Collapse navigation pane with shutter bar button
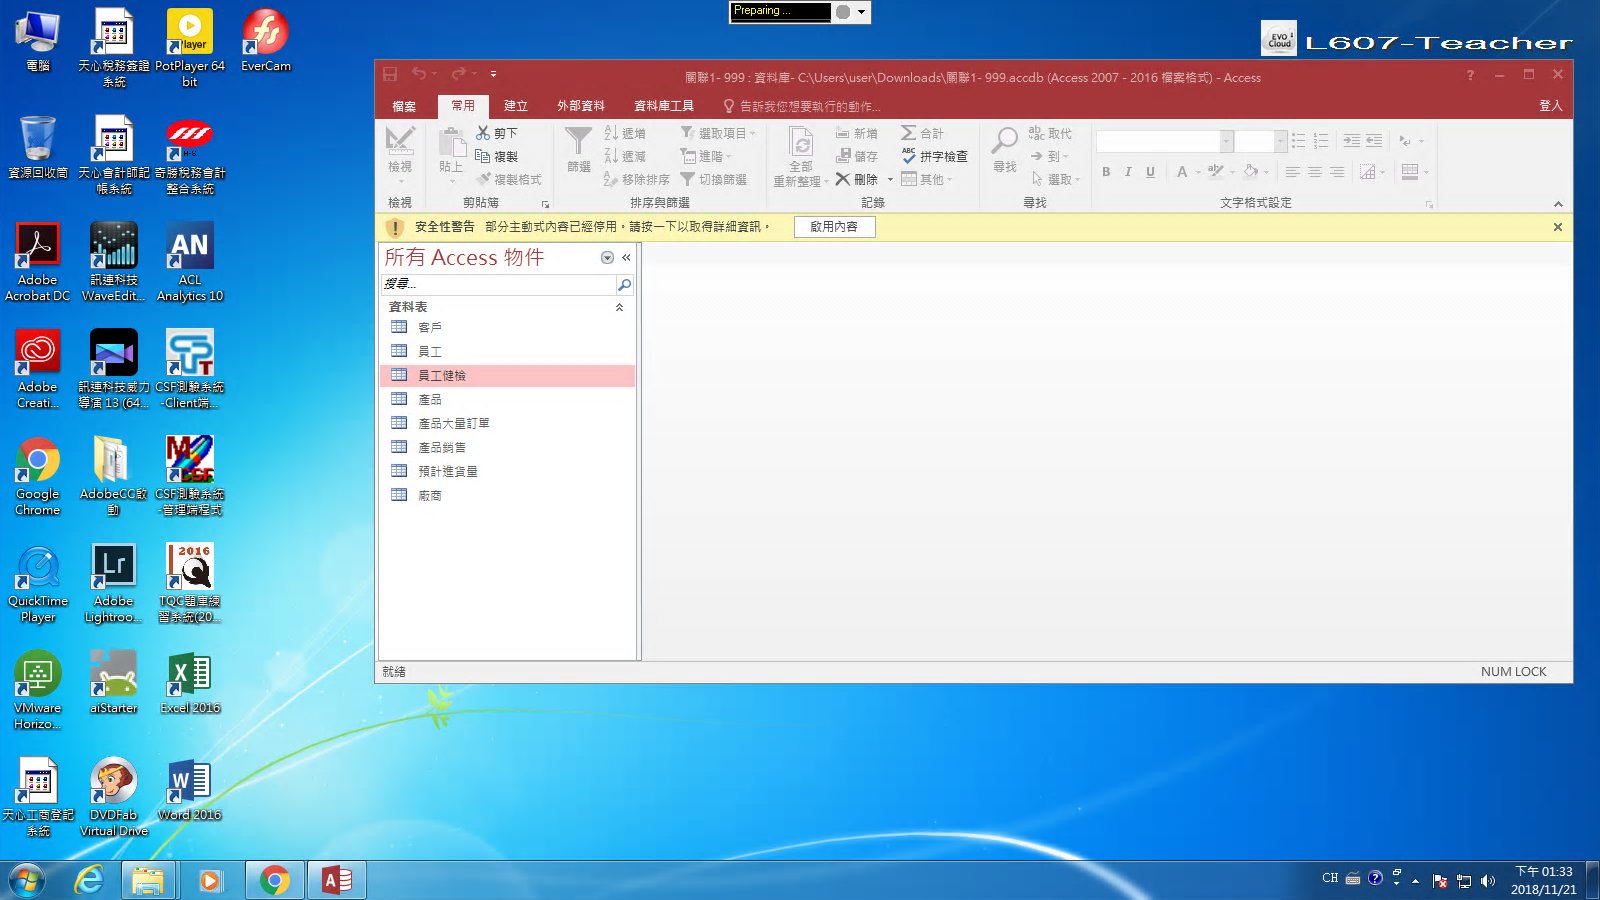The image size is (1600, 900). tap(626, 258)
